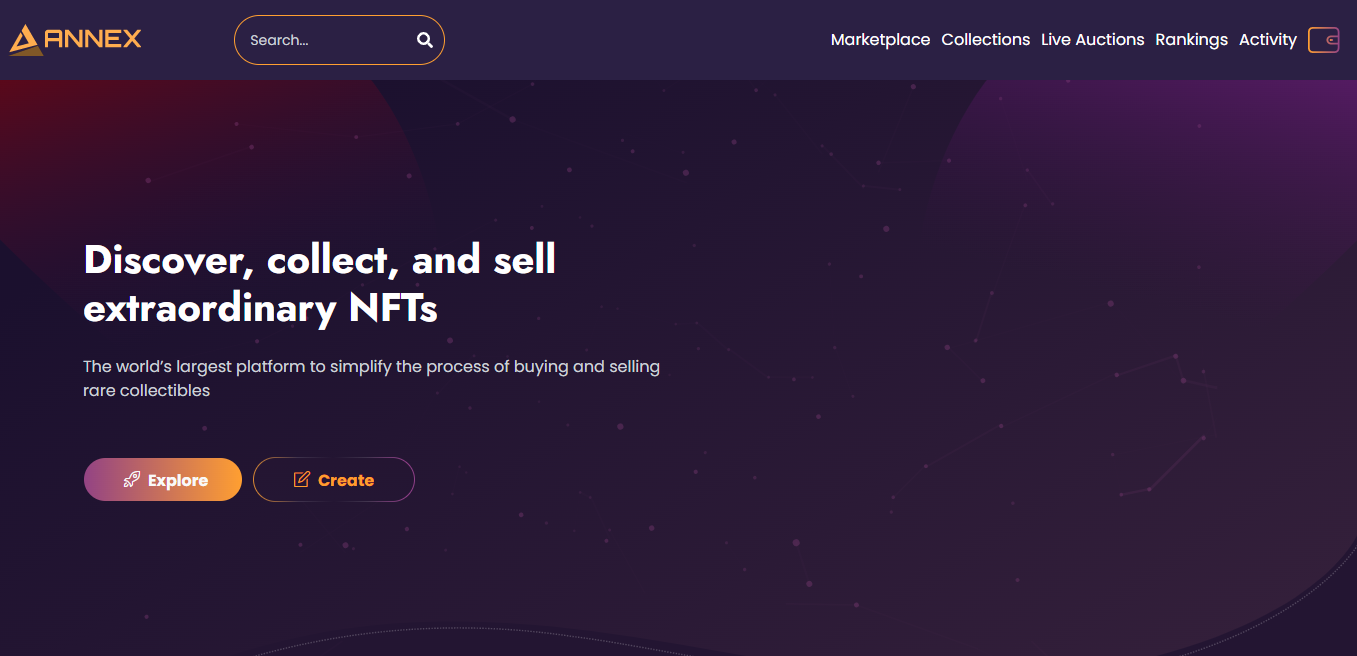Viewport: 1357px width, 656px height.
Task: Click the "Discover, collect, and sell" headline
Action: tap(319, 260)
